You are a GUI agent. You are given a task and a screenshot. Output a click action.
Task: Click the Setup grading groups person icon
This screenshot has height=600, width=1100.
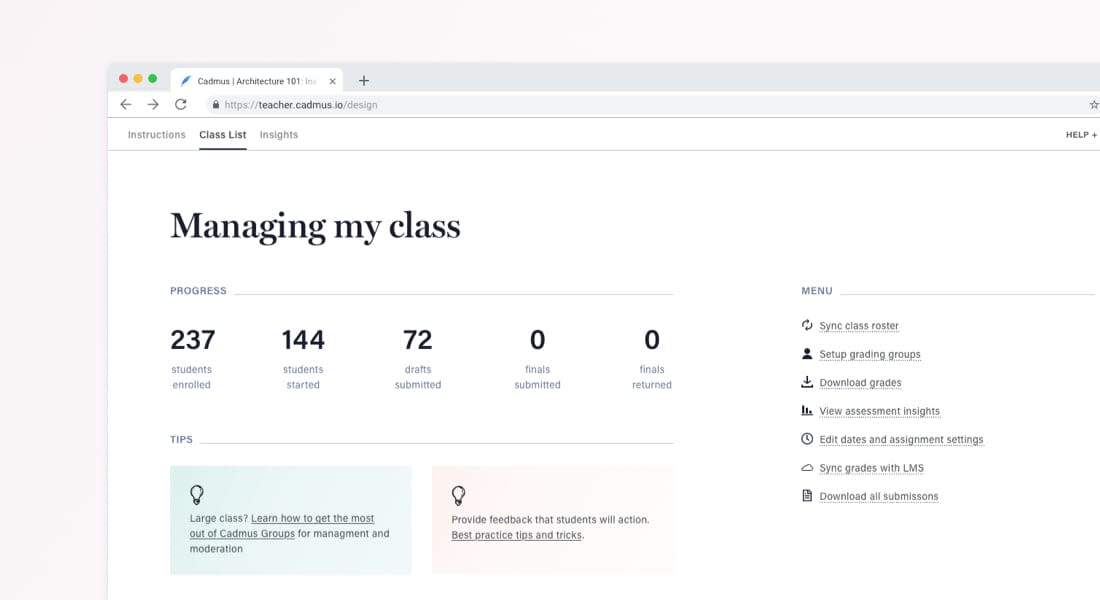pyautogui.click(x=807, y=354)
